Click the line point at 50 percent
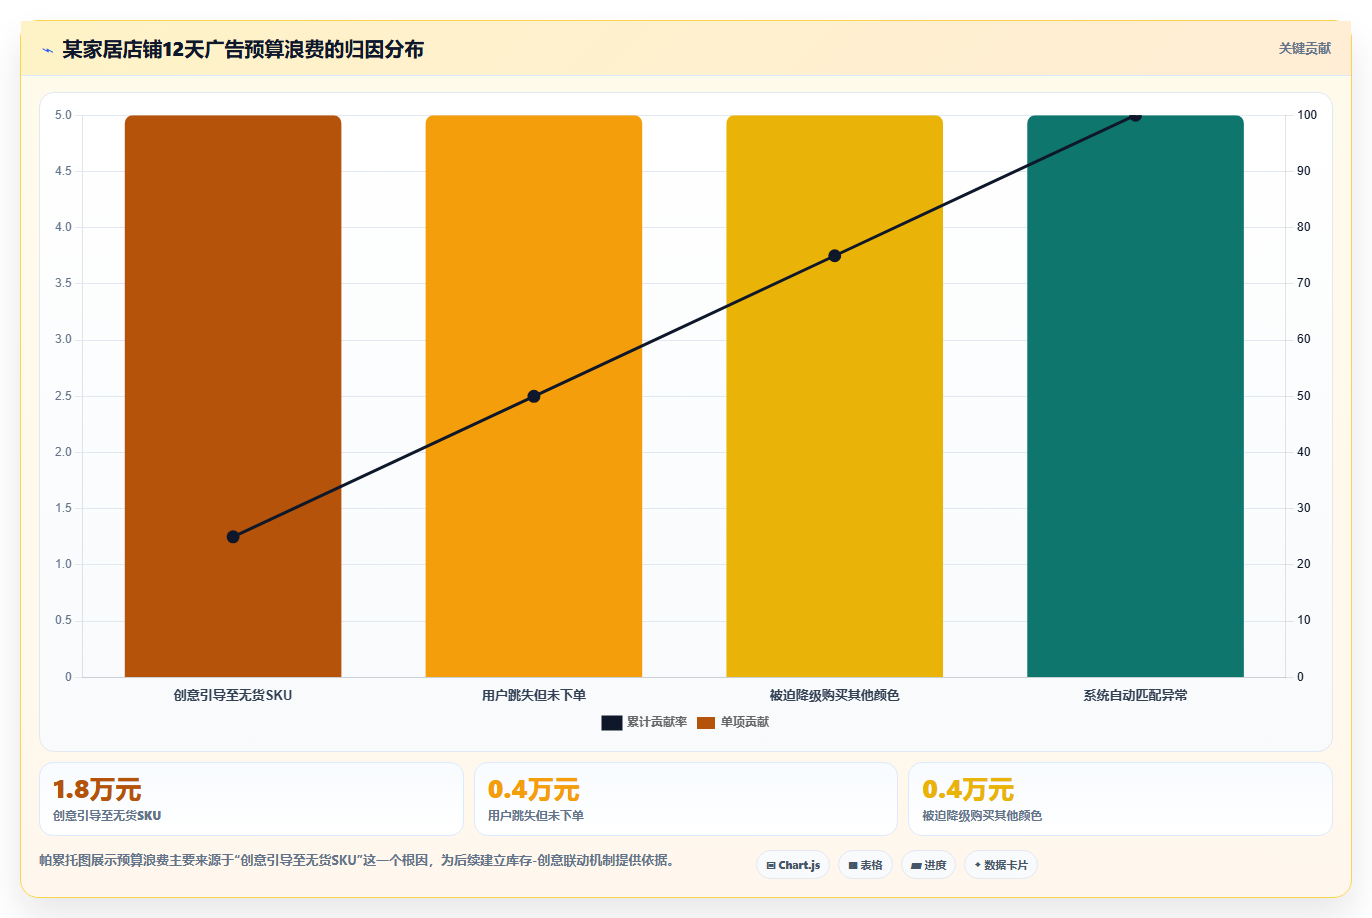Image resolution: width=1372 pixels, height=918 pixels. (x=534, y=396)
